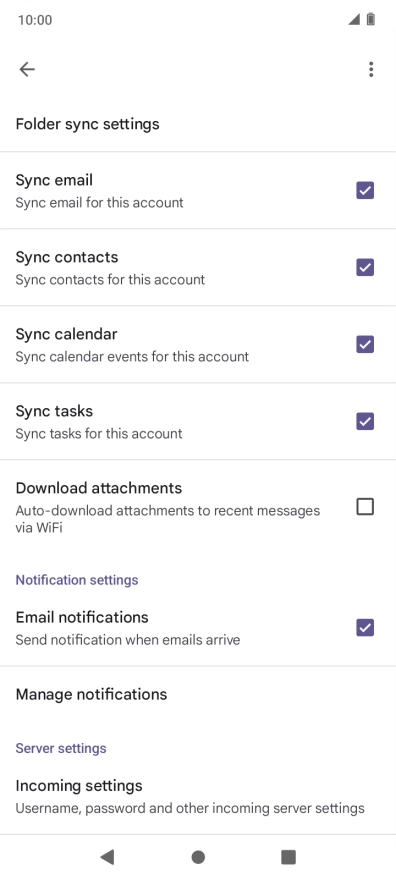
Task: Disable the Sync calendar checkbox
Action: point(365,344)
